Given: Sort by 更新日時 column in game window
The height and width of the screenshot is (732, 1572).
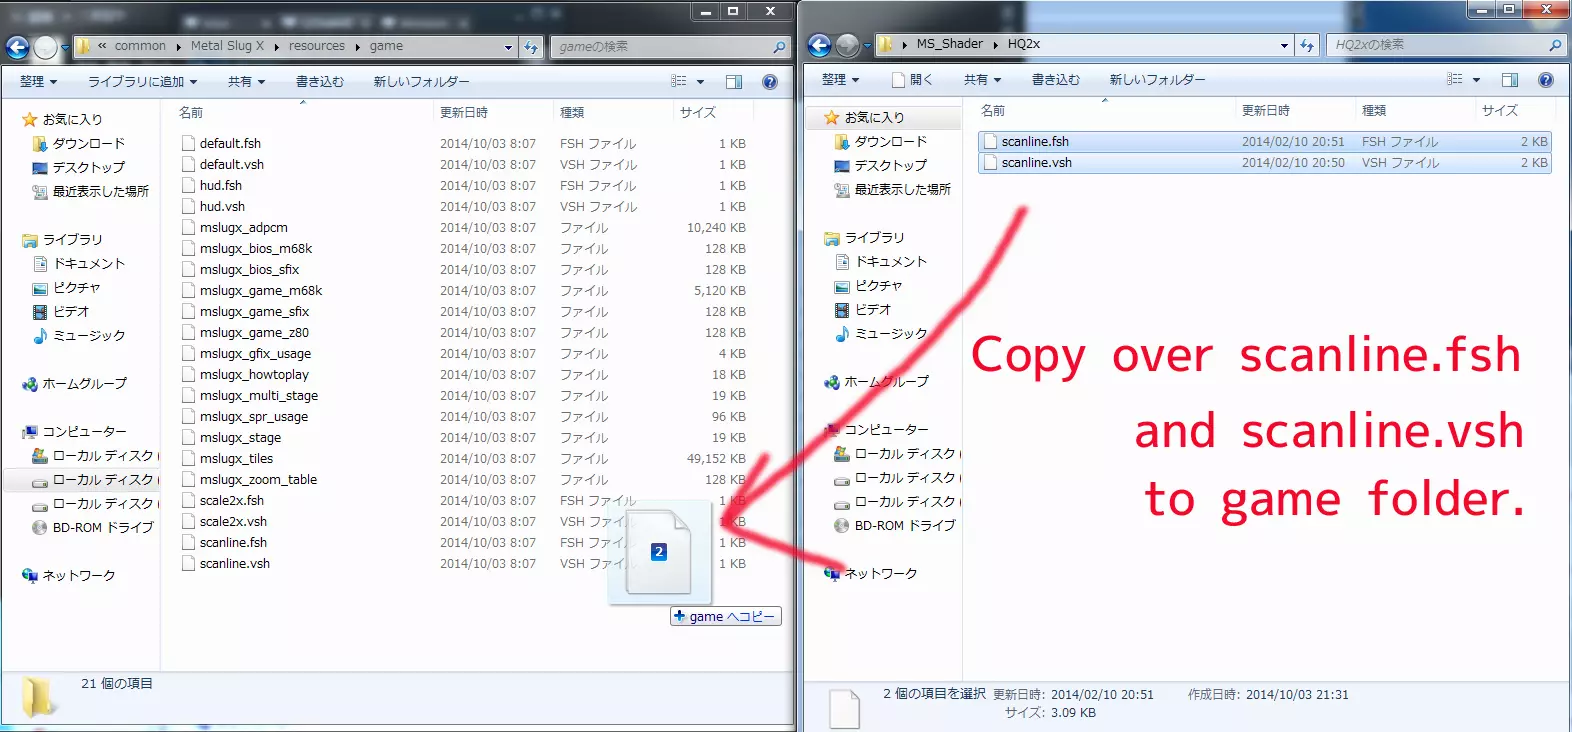Looking at the screenshot, I should coord(464,113).
